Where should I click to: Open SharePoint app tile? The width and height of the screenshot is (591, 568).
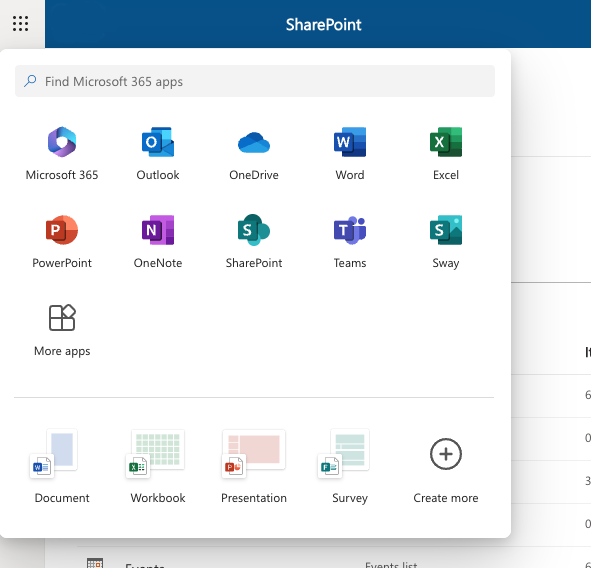pyautogui.click(x=254, y=241)
